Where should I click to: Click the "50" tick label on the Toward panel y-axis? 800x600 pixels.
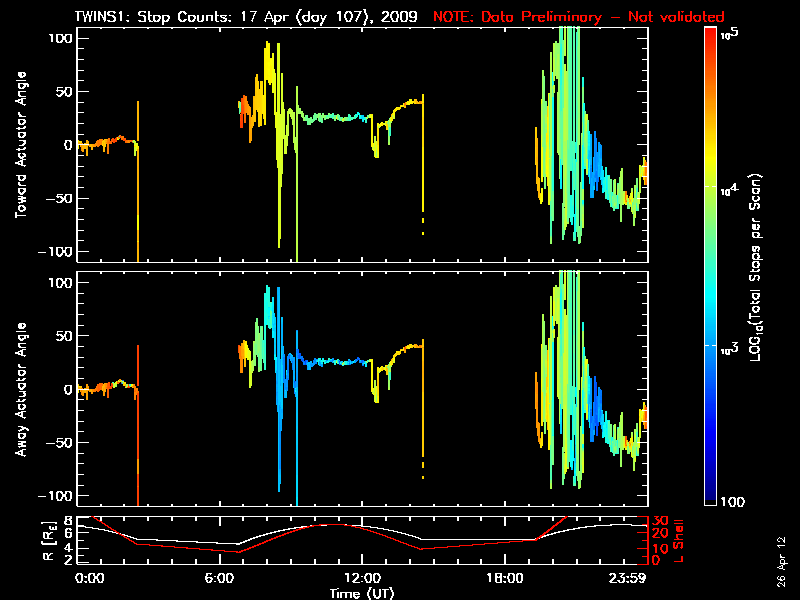click(x=65, y=91)
